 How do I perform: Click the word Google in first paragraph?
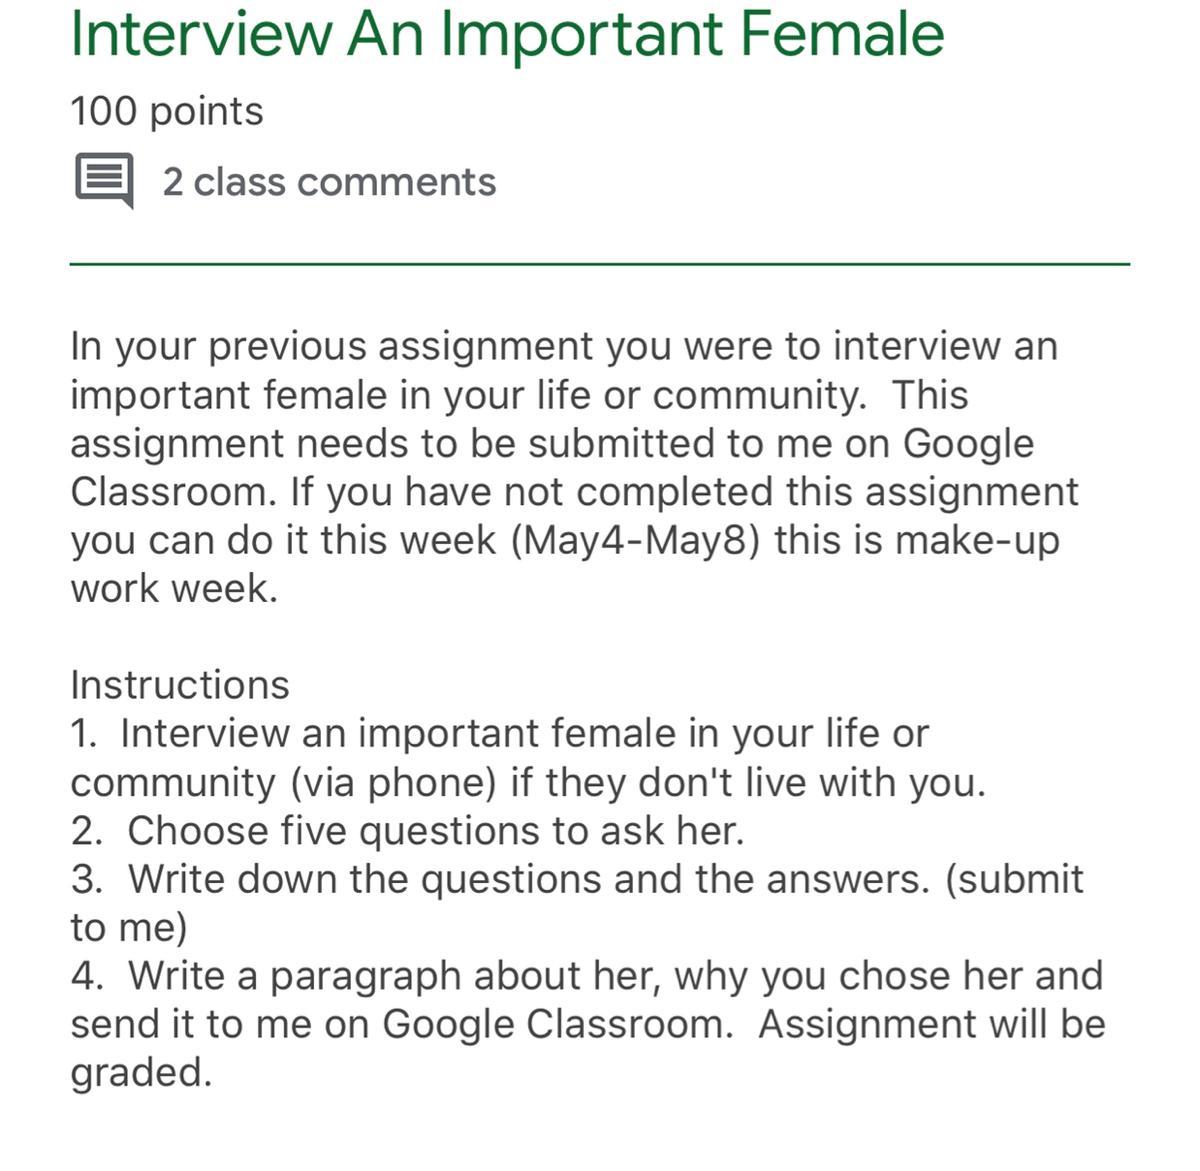point(968,443)
